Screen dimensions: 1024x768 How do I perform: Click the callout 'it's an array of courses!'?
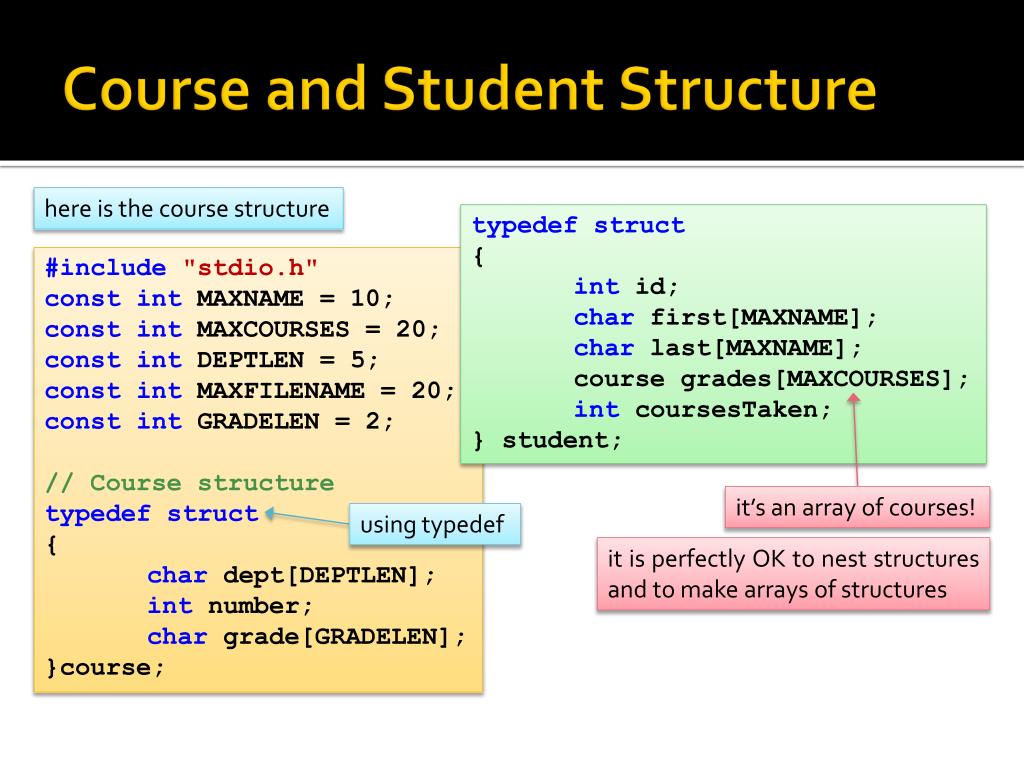coord(857,507)
